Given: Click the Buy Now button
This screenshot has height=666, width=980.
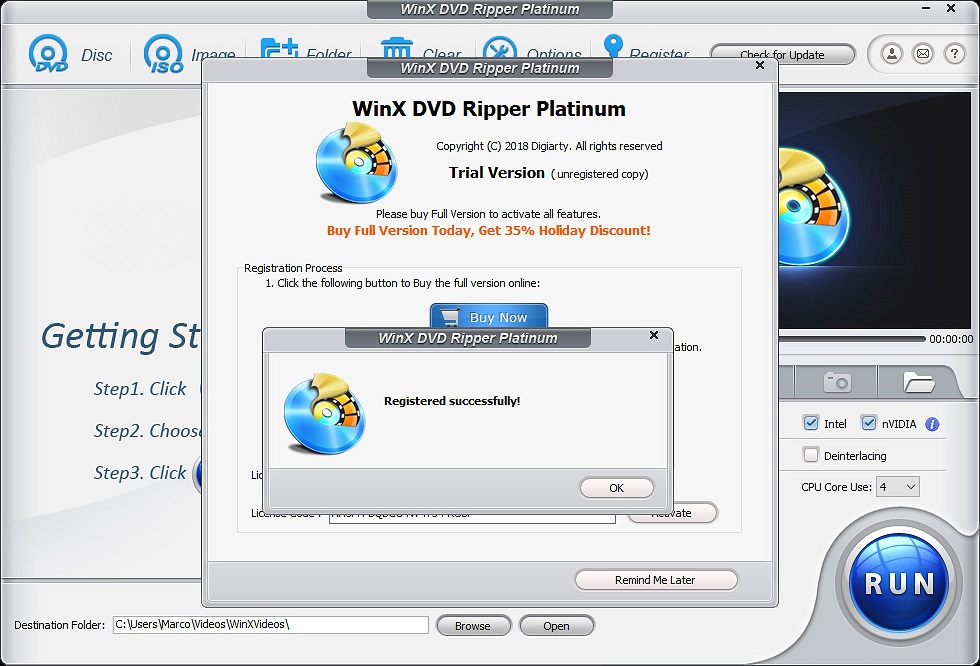Looking at the screenshot, I should coord(489,316).
